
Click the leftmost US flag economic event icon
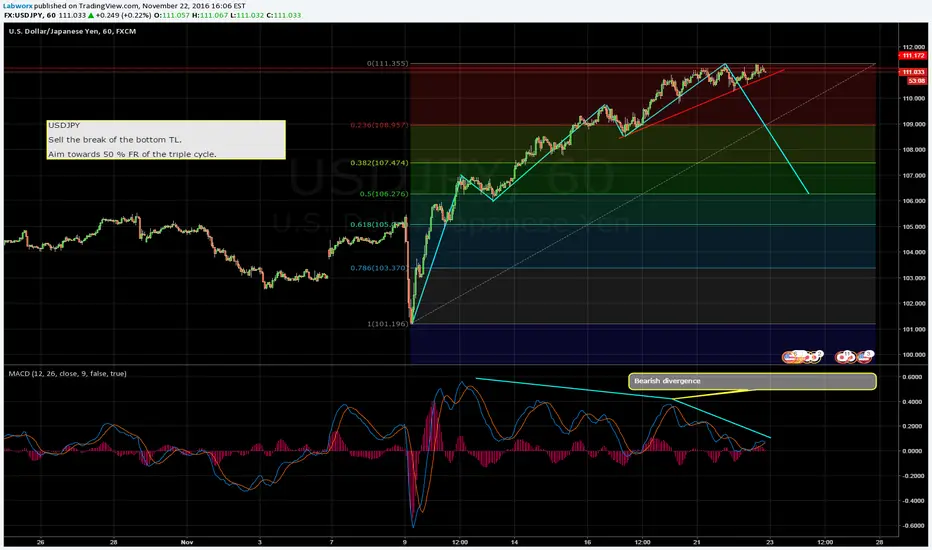[789, 357]
